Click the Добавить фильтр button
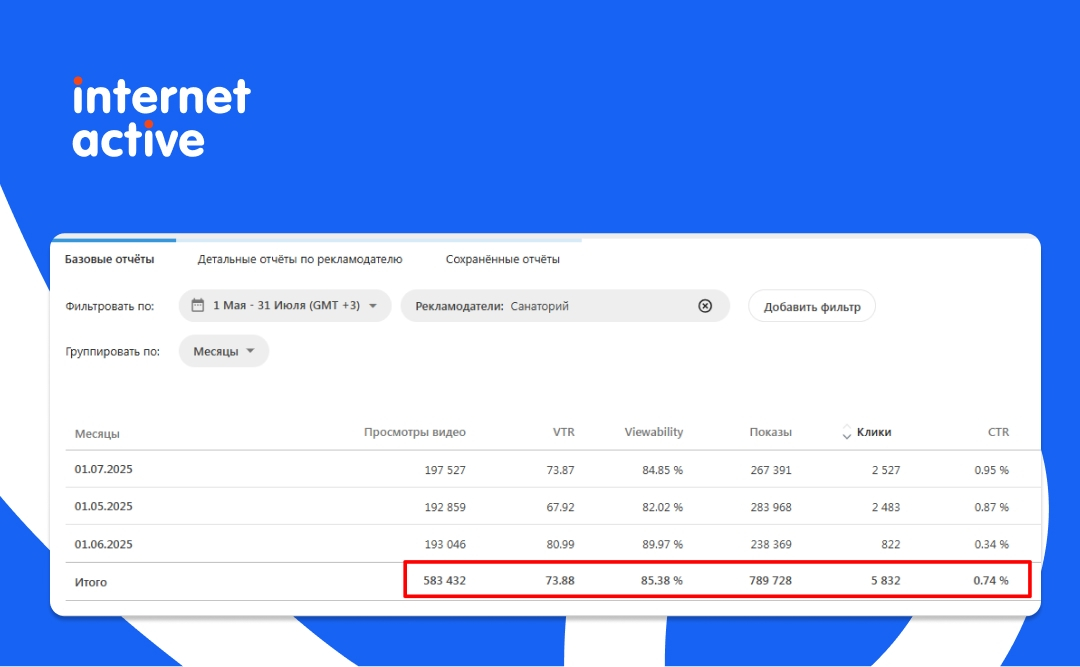This screenshot has height=667, width=1080. pyautogui.click(x=812, y=306)
